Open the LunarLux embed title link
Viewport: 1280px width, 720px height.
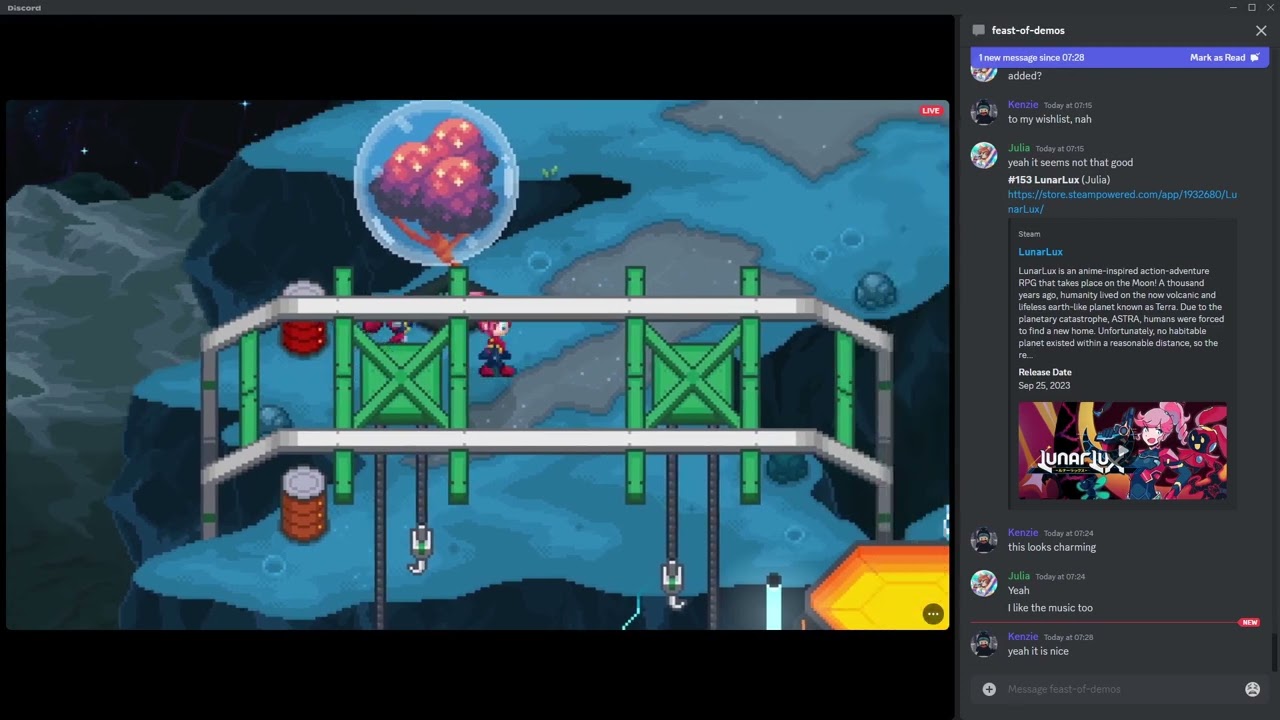coord(1040,252)
